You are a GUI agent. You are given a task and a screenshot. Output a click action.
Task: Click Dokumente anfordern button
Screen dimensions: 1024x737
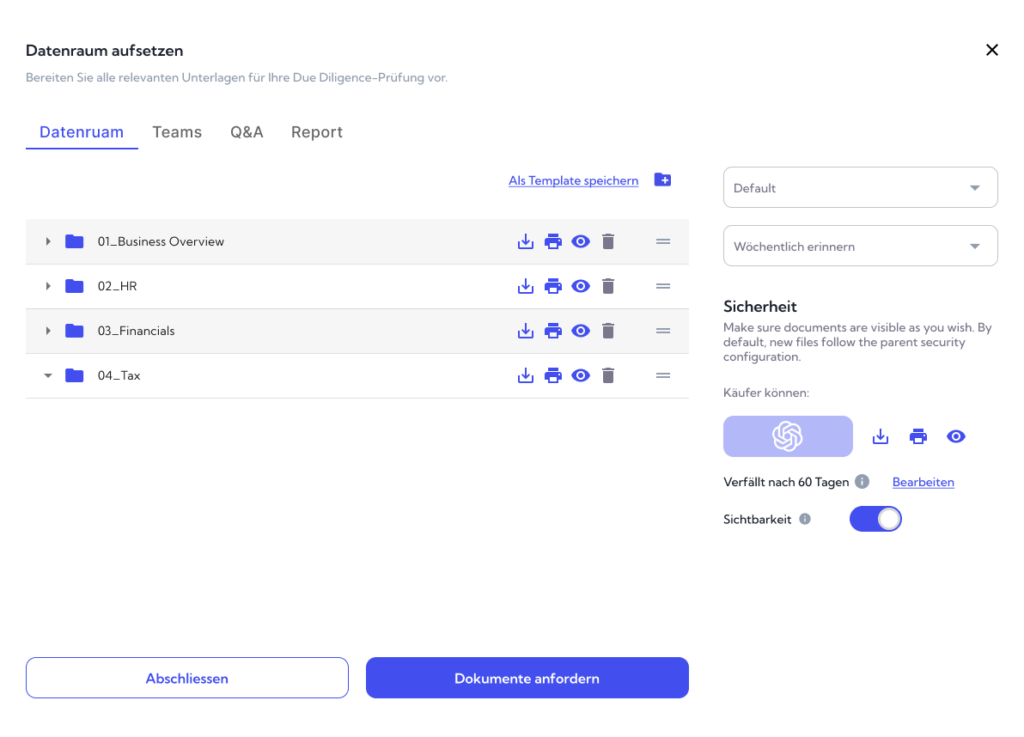tap(527, 678)
